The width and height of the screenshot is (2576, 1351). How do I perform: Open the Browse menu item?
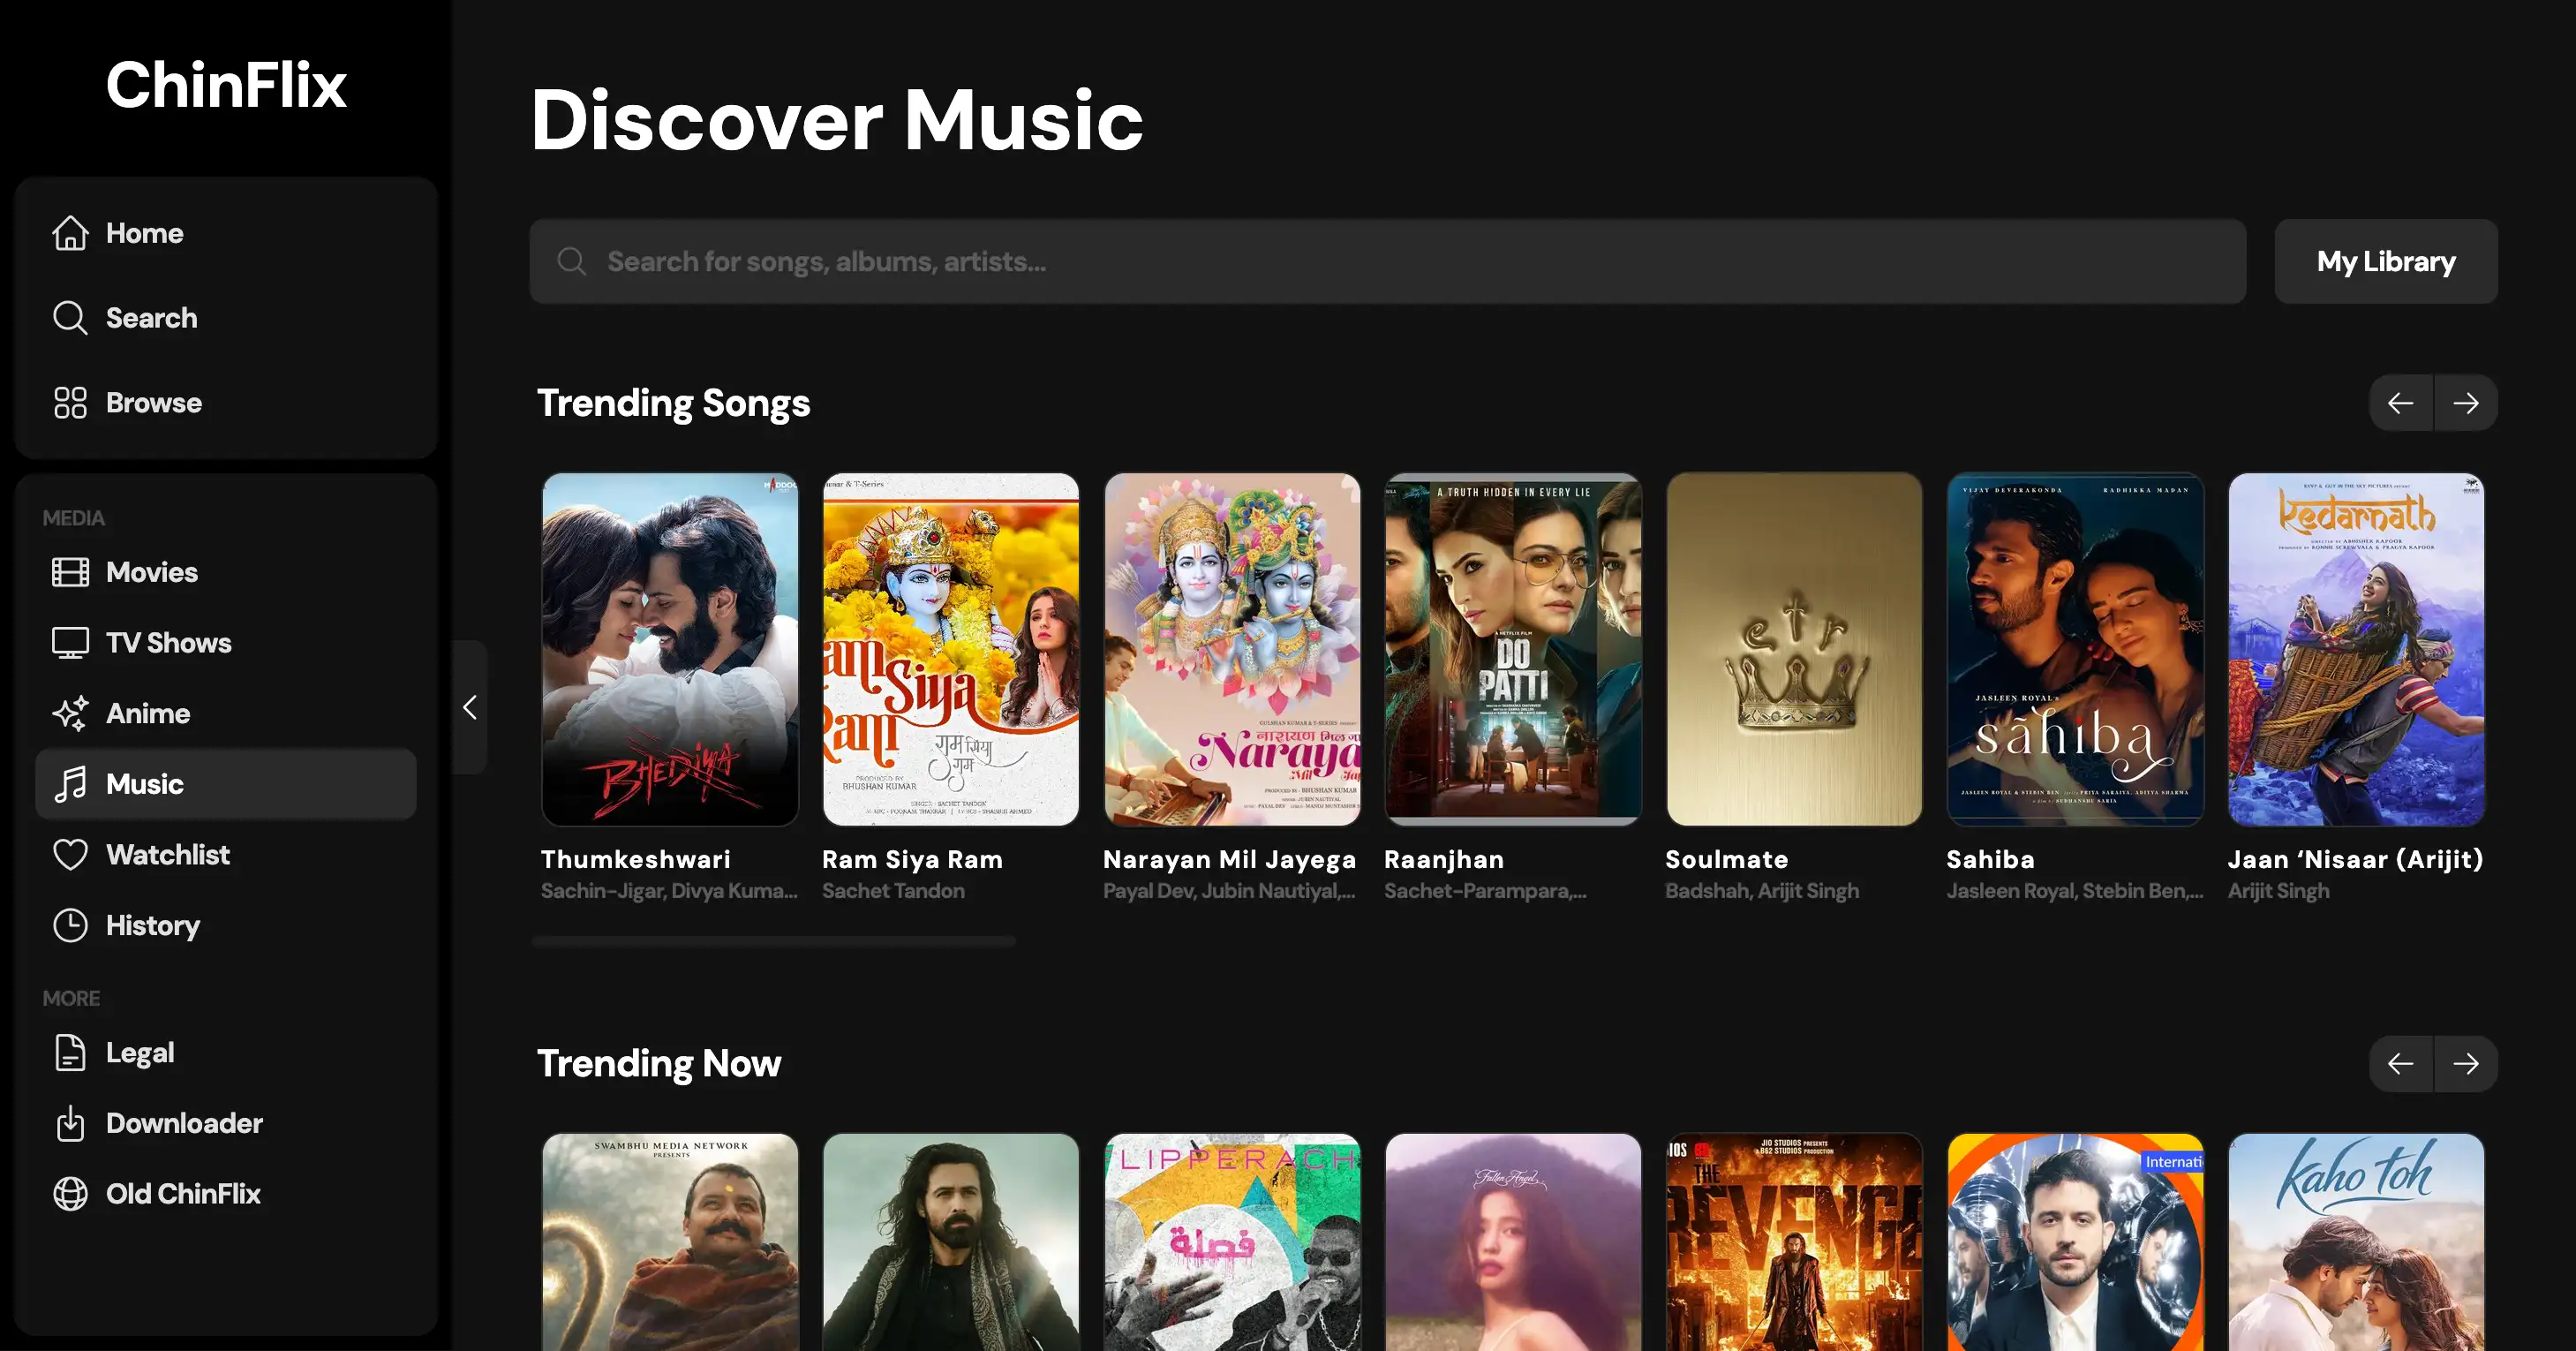(226, 403)
